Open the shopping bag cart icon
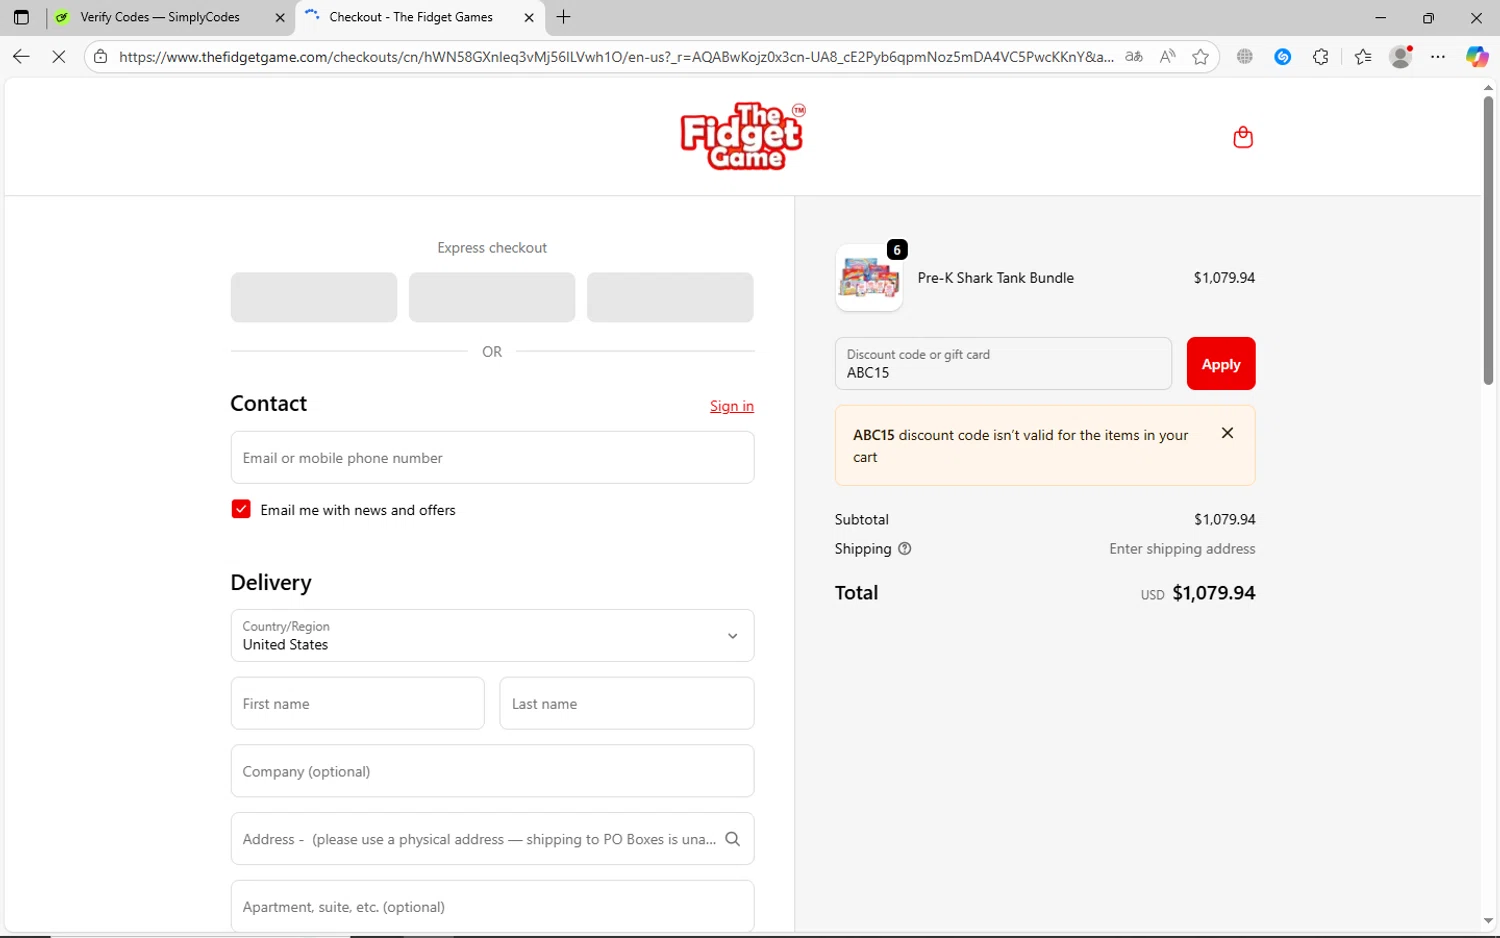The image size is (1500, 938). tap(1243, 137)
